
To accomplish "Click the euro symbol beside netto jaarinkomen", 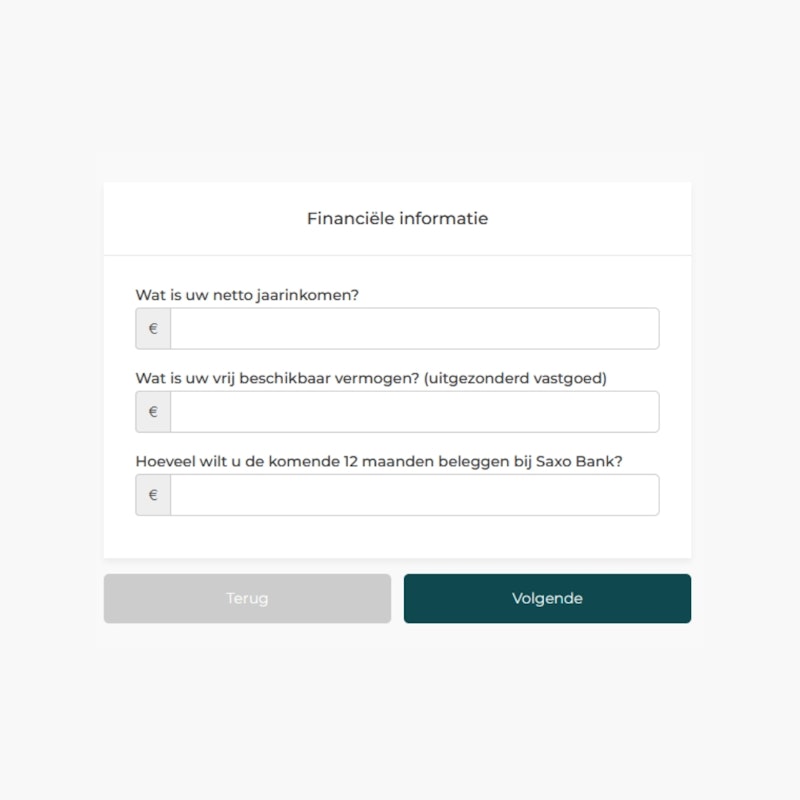I will (153, 329).
